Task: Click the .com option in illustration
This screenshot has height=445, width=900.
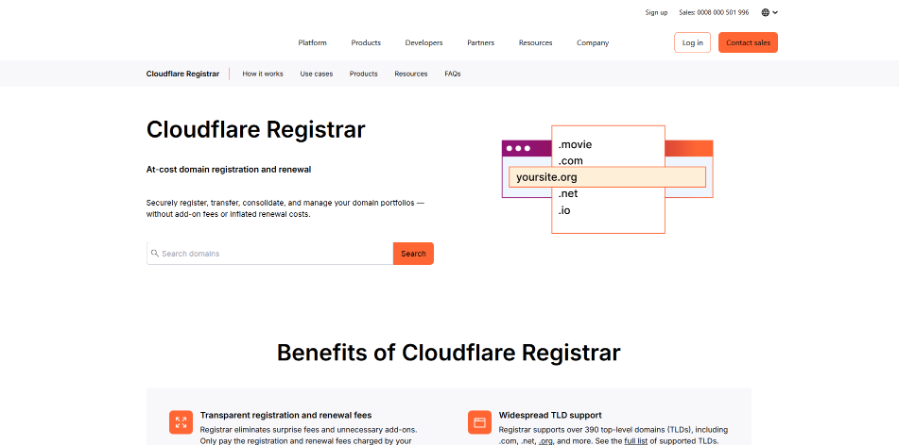Action: tap(570, 161)
